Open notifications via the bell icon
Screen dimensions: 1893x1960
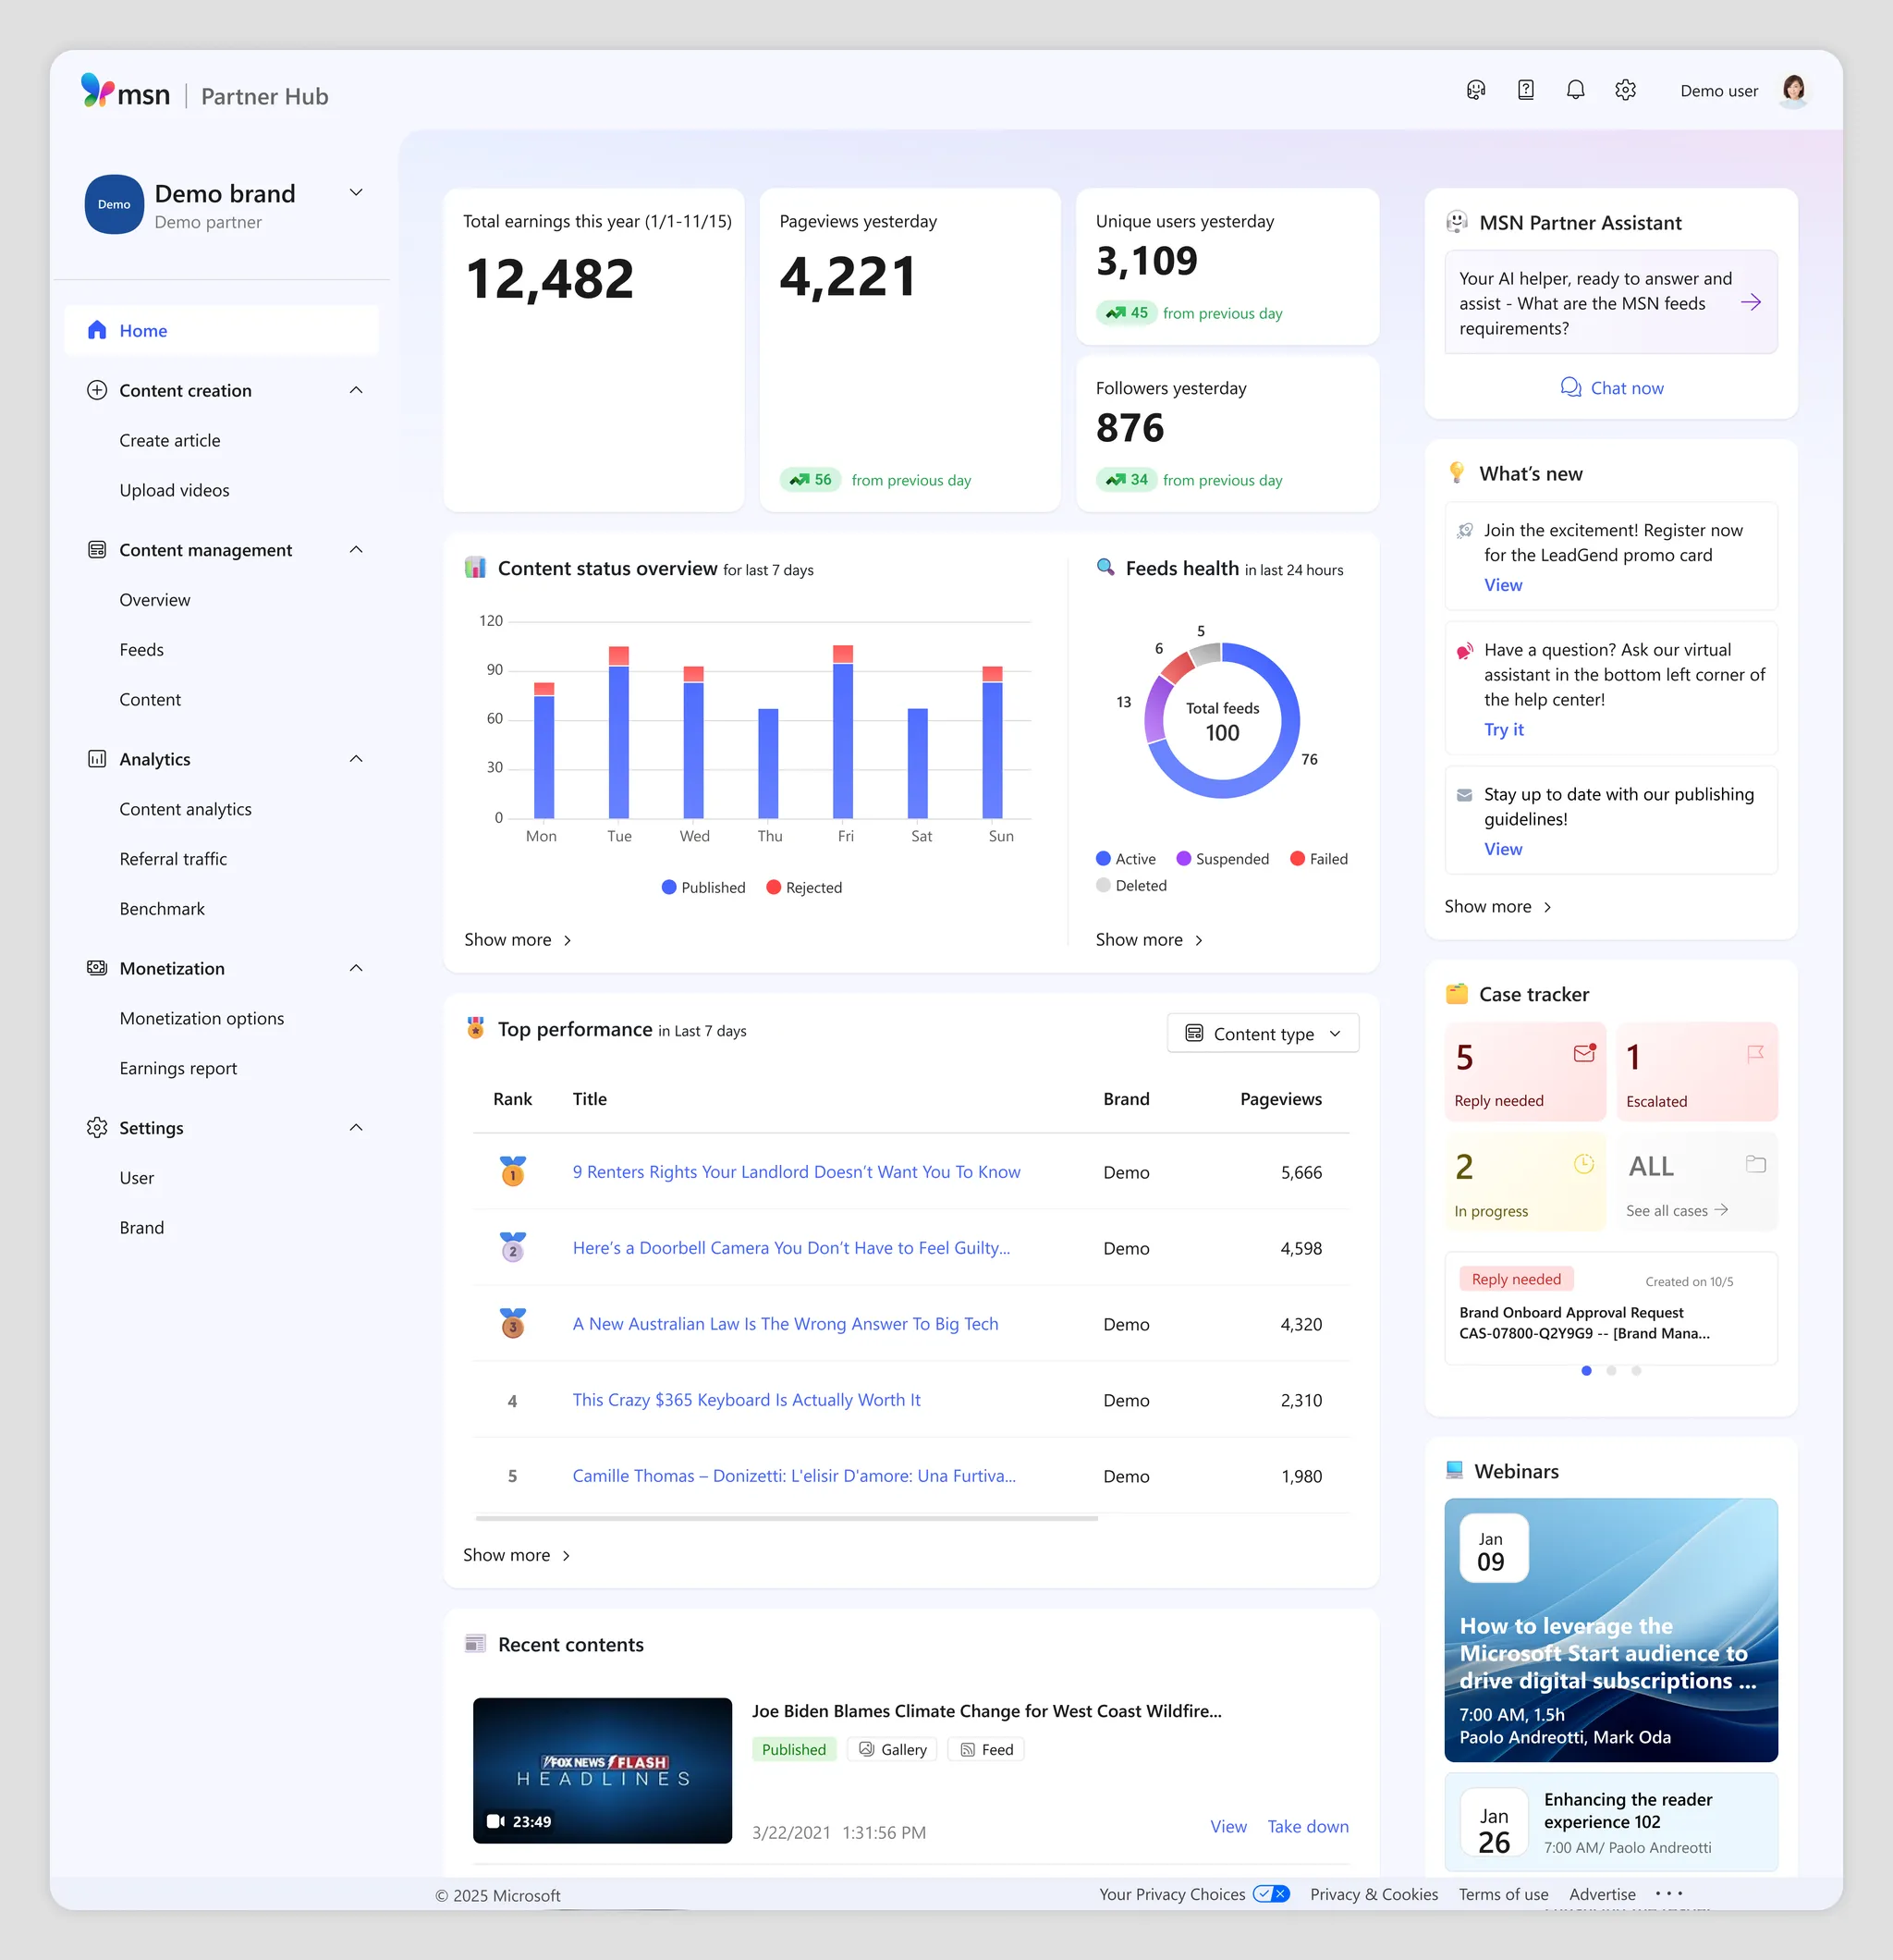(1576, 90)
